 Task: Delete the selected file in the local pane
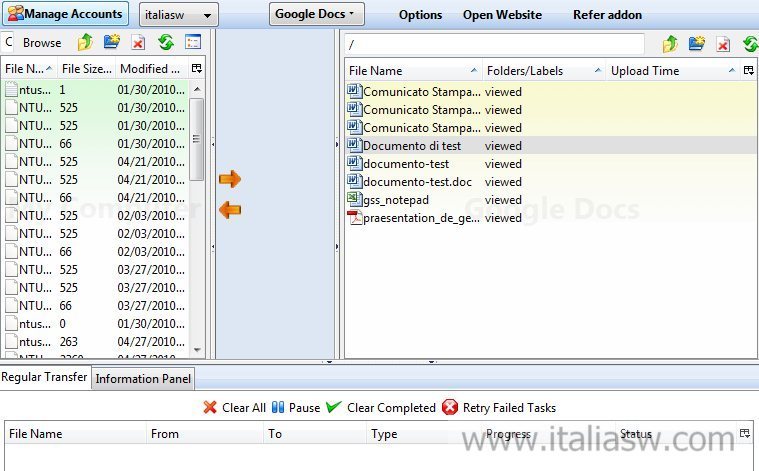point(138,43)
